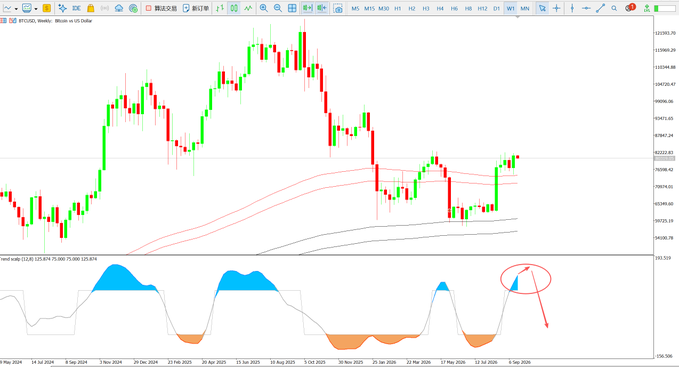The height and width of the screenshot is (367, 679).
Task: Click the '3 Nov 2024' date axis label
Action: pyautogui.click(x=111, y=362)
